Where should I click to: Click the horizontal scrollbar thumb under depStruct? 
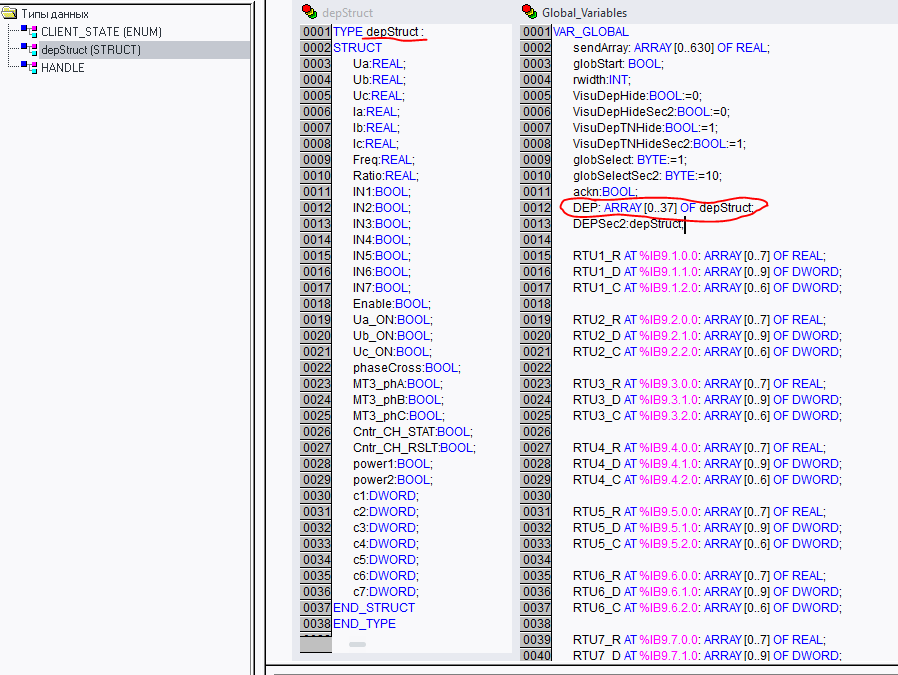coord(357,644)
